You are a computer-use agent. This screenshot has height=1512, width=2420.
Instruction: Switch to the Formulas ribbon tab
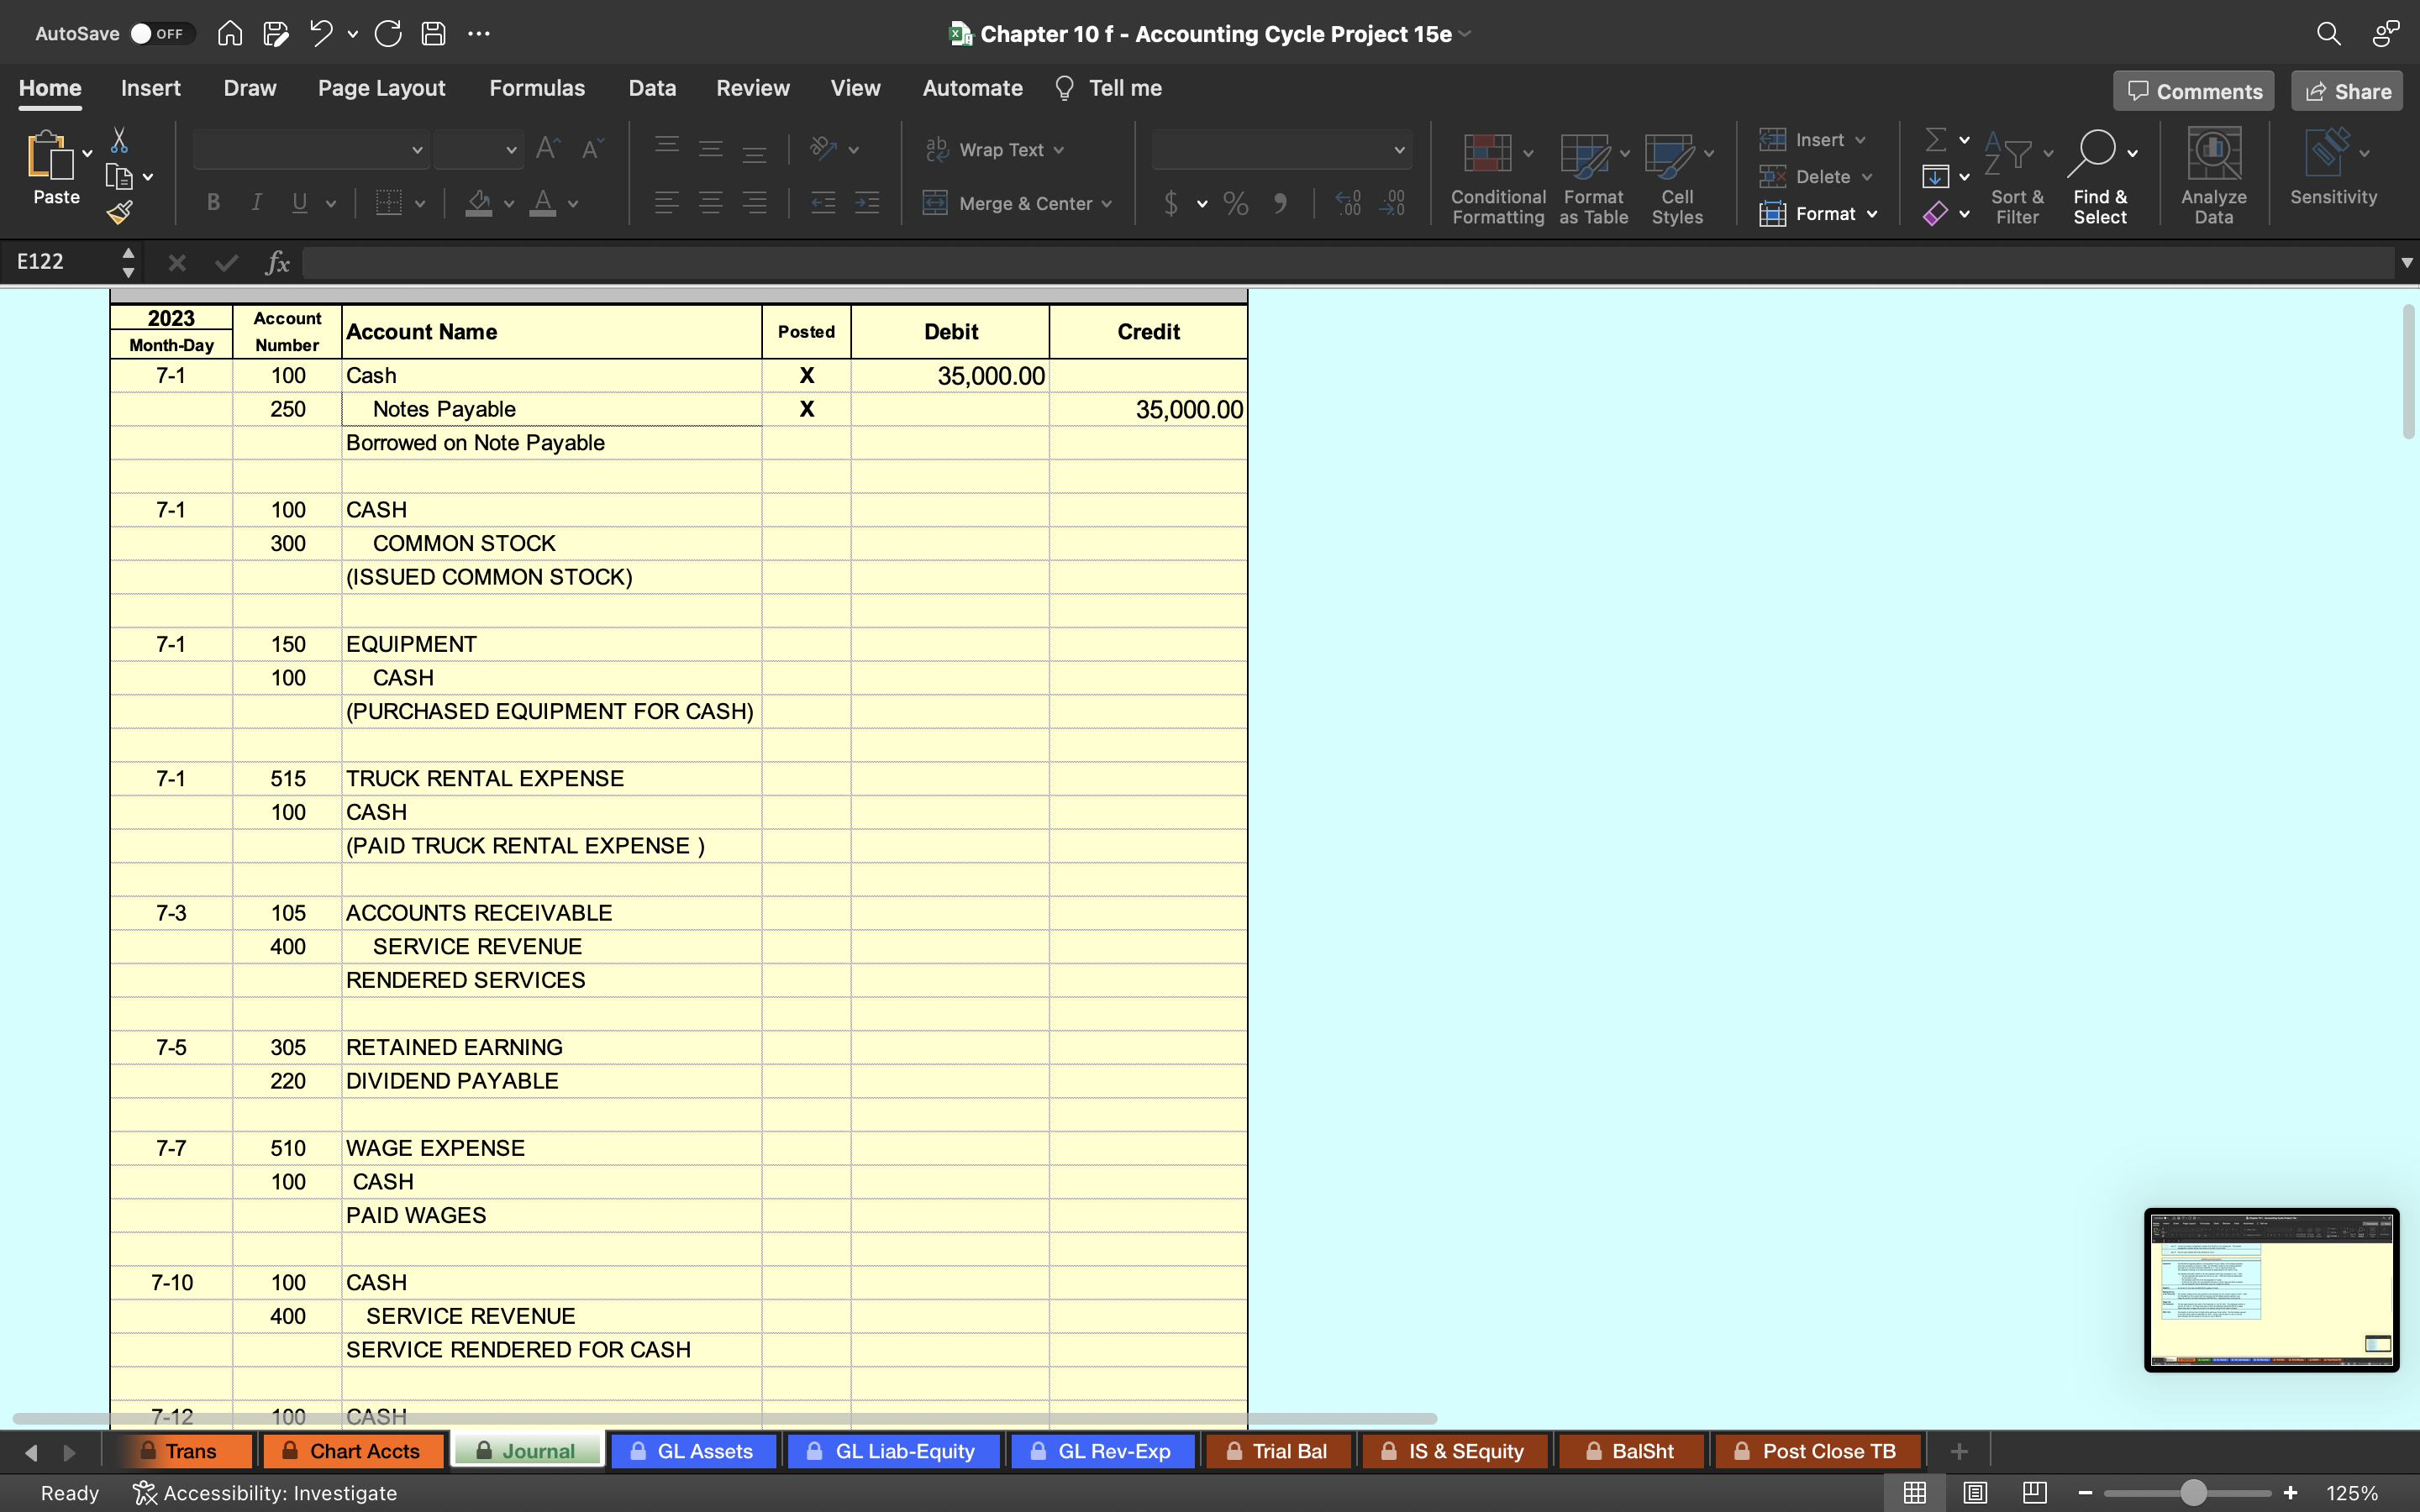(x=537, y=88)
